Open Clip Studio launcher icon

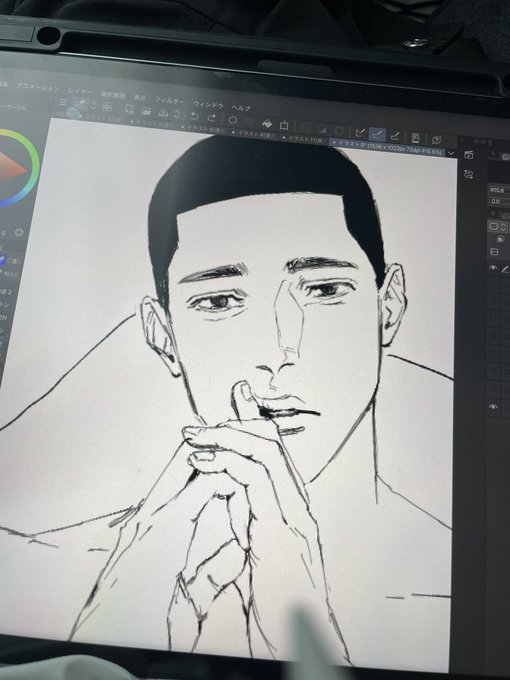click(107, 106)
